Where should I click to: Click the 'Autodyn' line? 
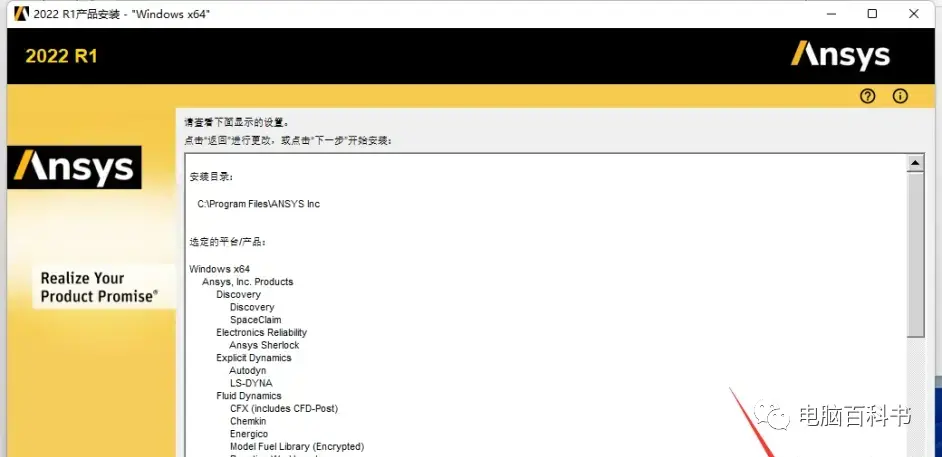coord(248,371)
